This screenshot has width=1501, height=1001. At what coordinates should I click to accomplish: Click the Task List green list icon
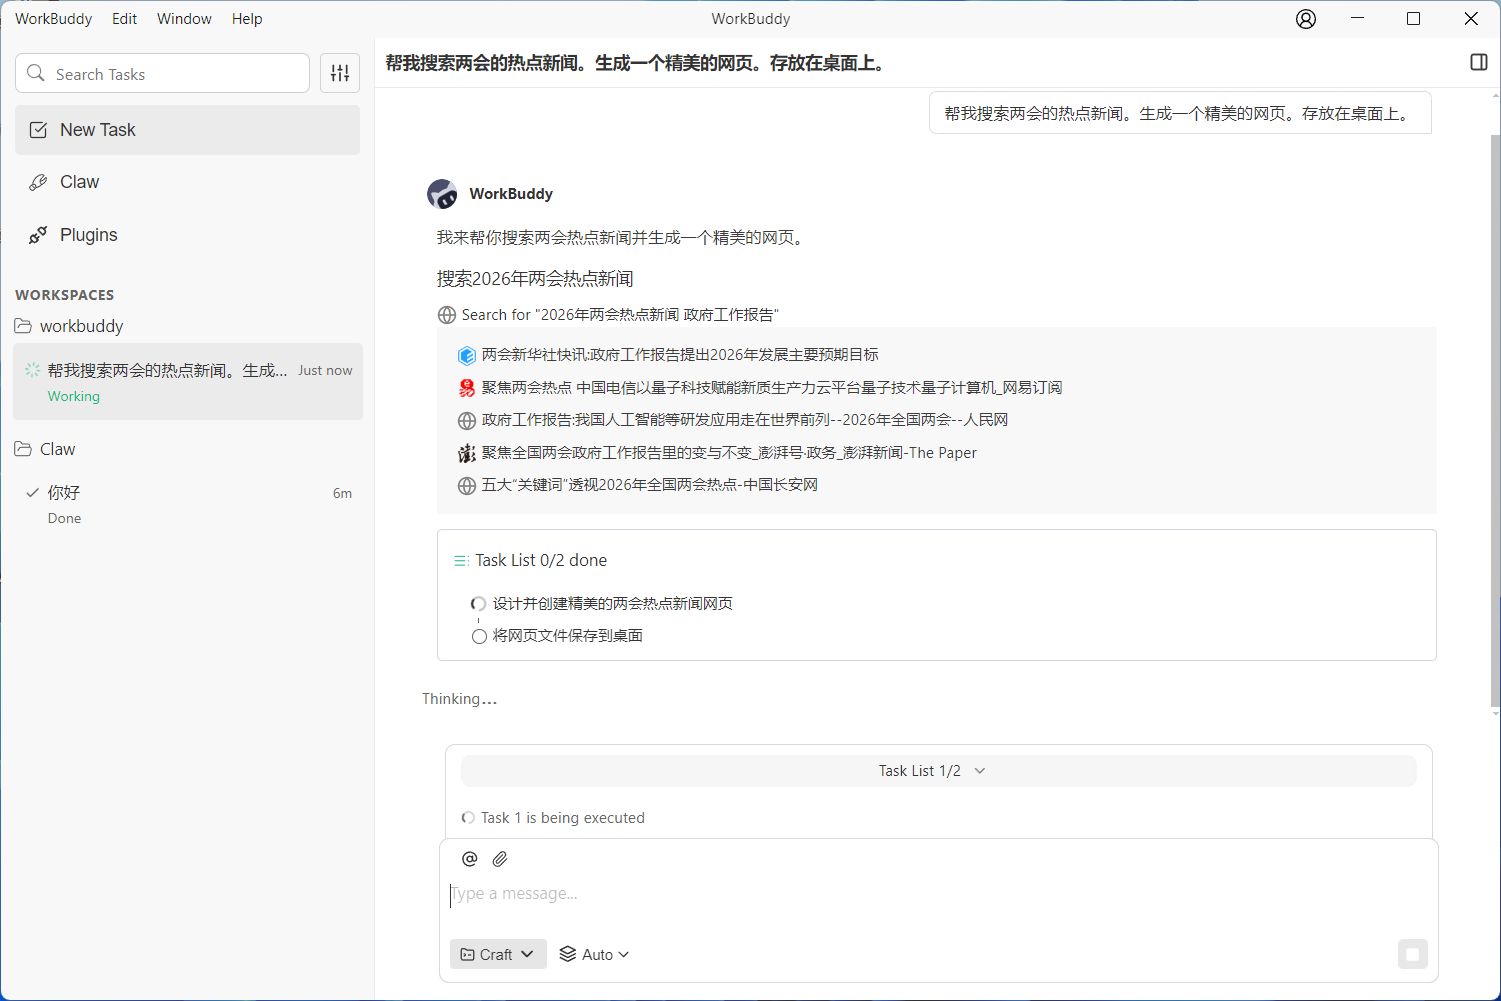(461, 561)
